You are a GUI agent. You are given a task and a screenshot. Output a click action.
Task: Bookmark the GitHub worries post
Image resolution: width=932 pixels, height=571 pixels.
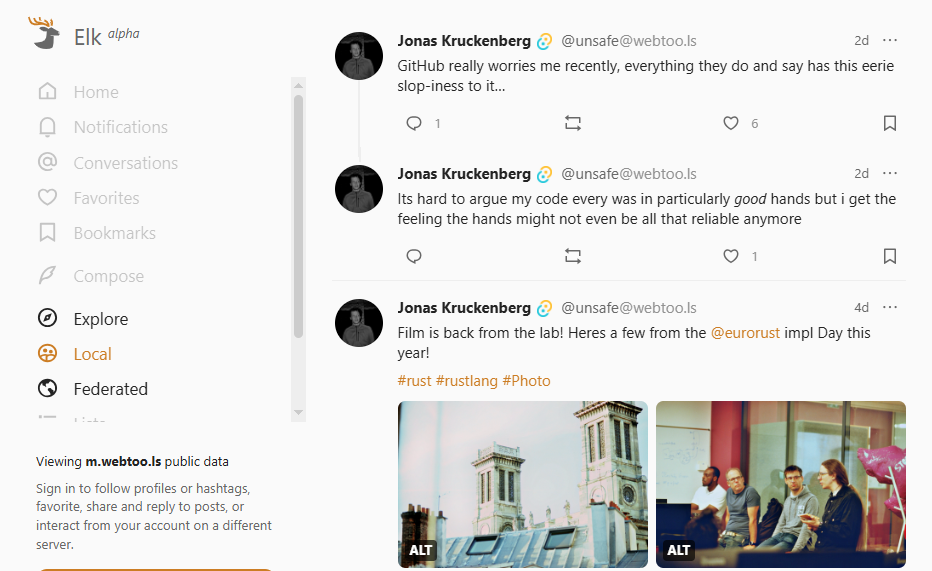pos(889,123)
